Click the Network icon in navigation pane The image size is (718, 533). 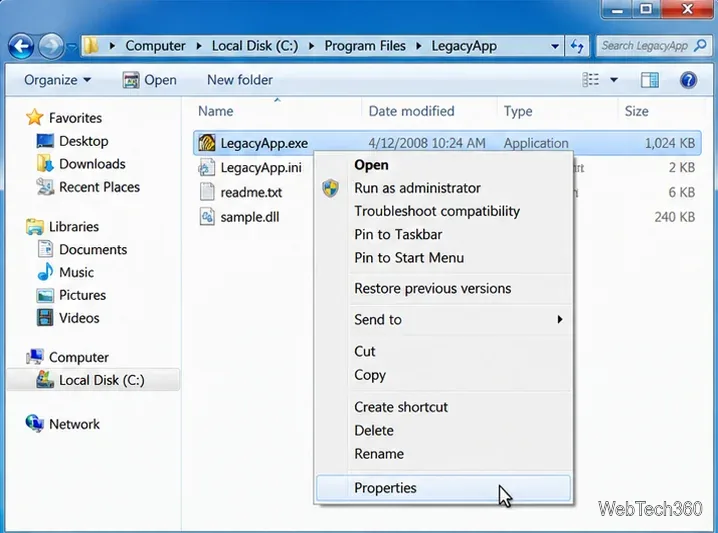point(35,424)
